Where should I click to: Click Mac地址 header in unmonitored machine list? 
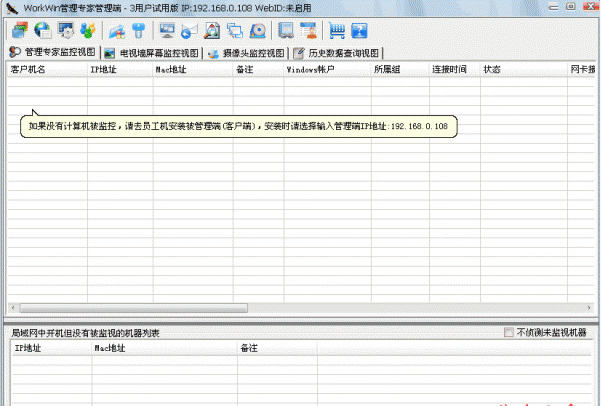(164, 348)
